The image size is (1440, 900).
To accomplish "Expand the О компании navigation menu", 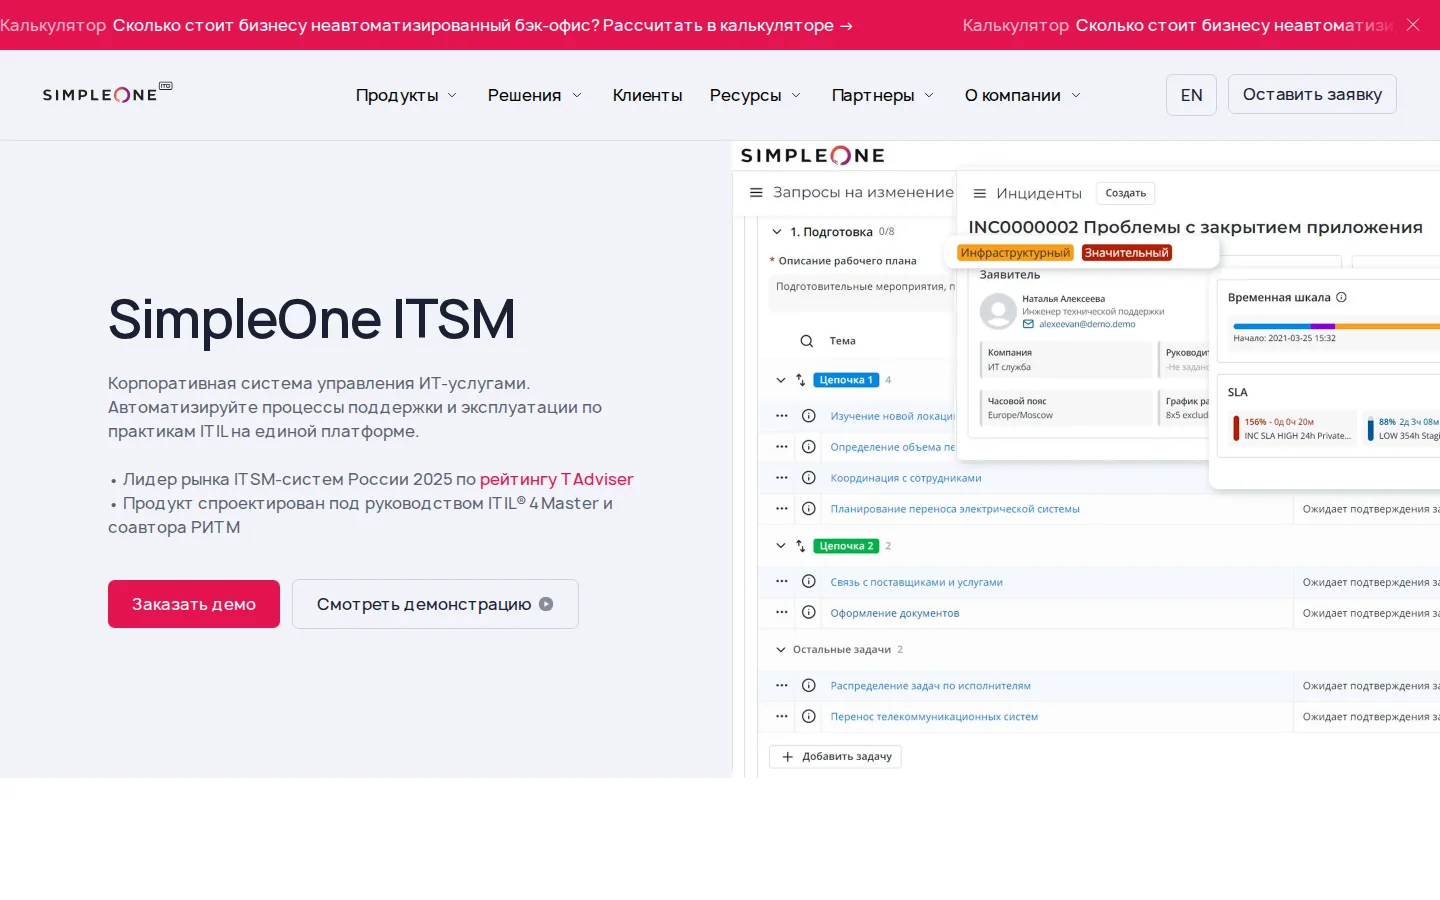I will 1023,95.
